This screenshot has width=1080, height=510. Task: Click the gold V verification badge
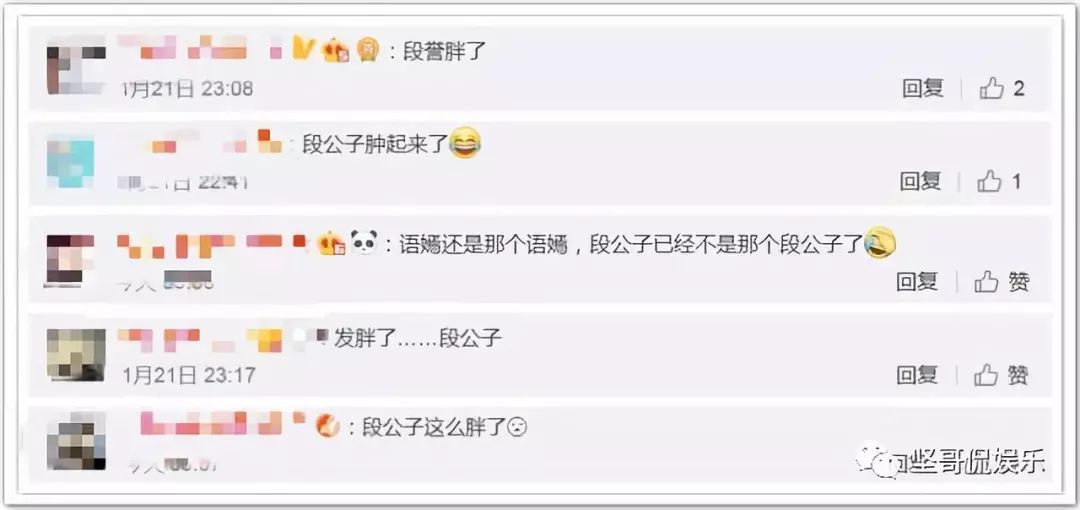pyautogui.click(x=304, y=48)
